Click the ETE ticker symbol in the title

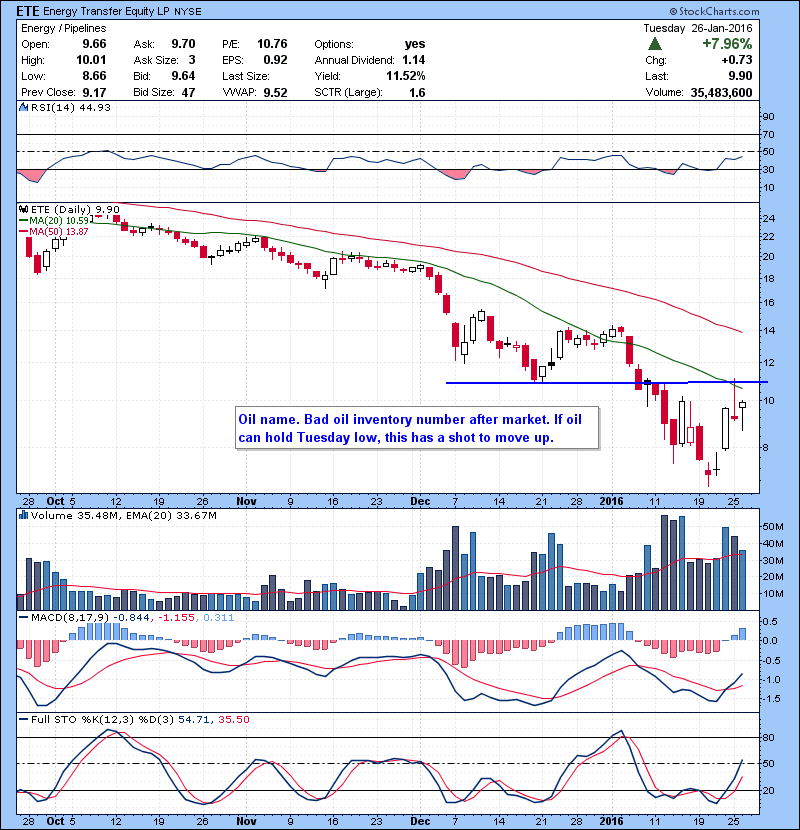pos(28,11)
